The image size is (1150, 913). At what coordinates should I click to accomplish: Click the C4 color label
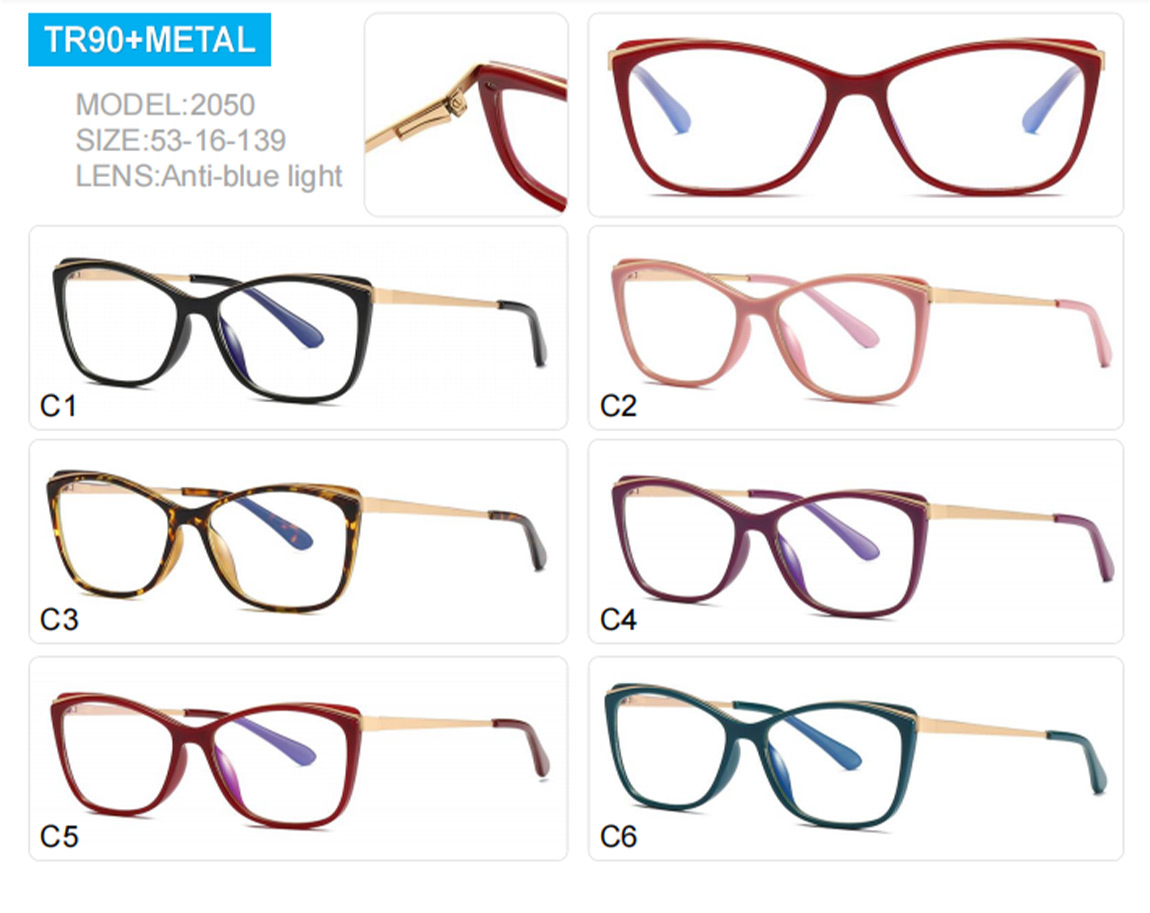tap(618, 620)
